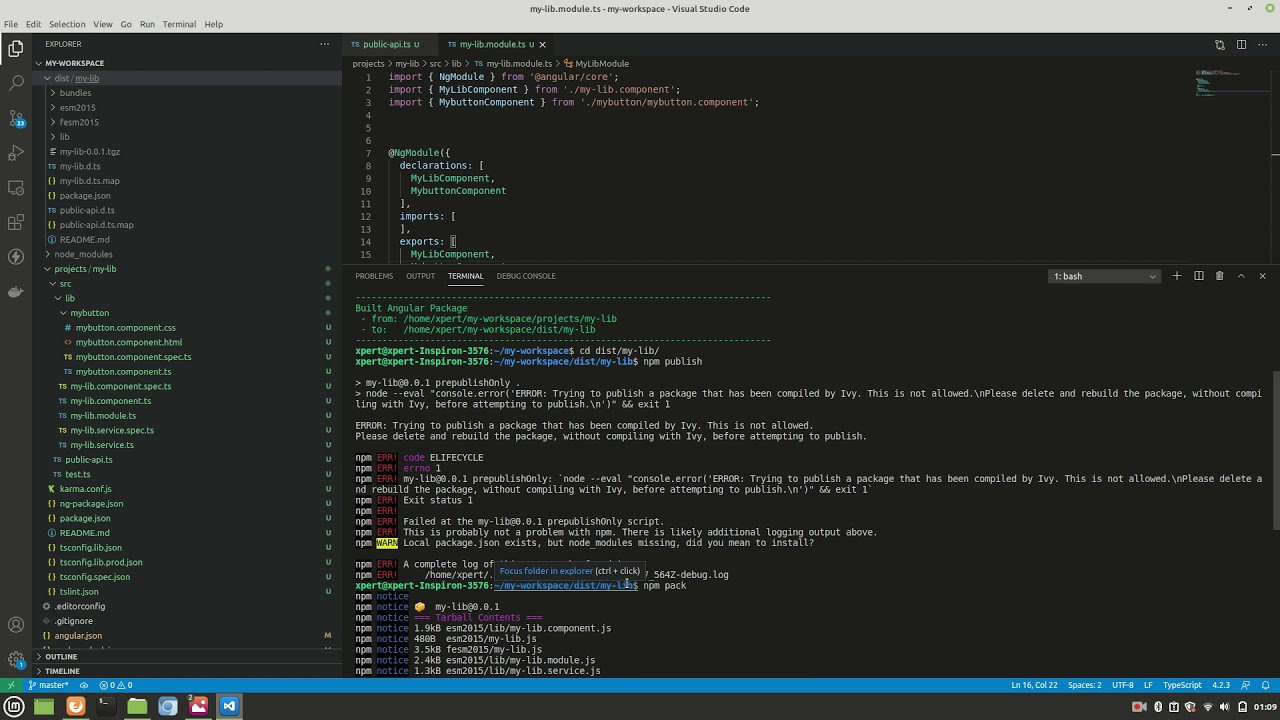
Task: Click Ln 16, Col 22 in status bar
Action: point(1034,685)
